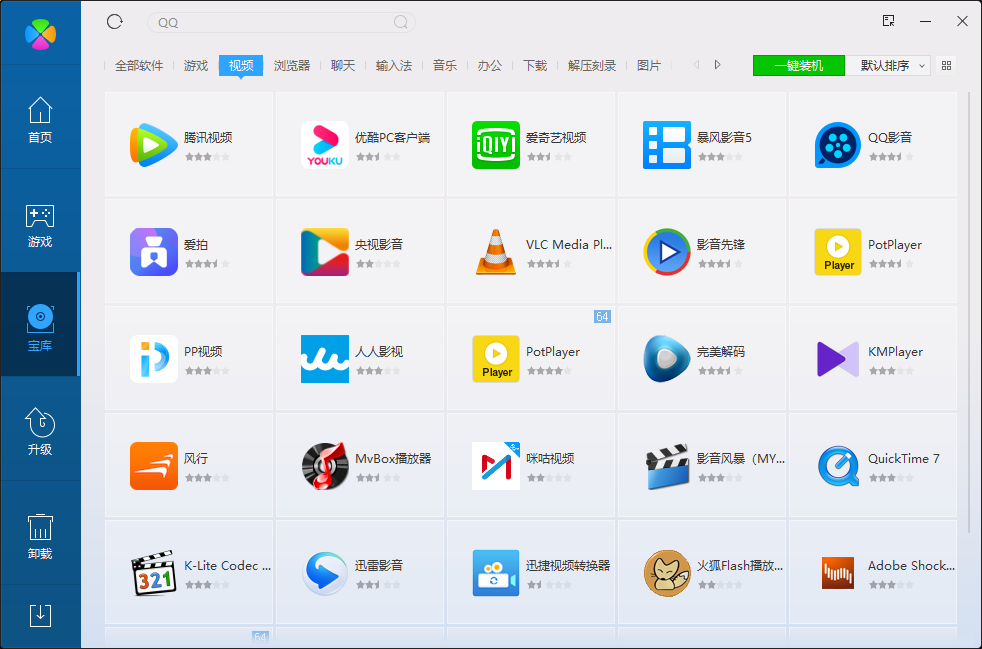Image resolution: width=982 pixels, height=649 pixels.
Task: Open PP视频 app icon
Action: 153,359
